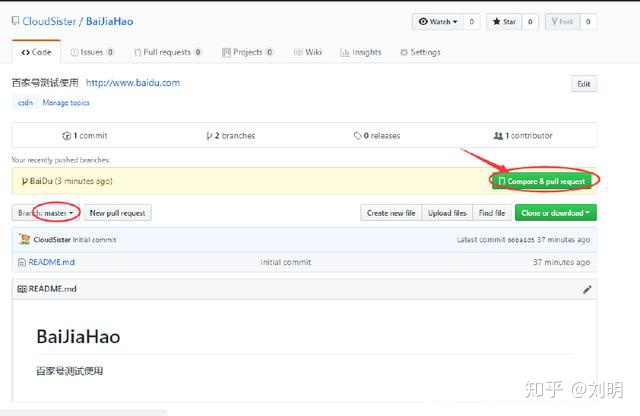This screenshot has width=640, height=416.
Task: Open the Watch dropdown button
Action: 438,22
